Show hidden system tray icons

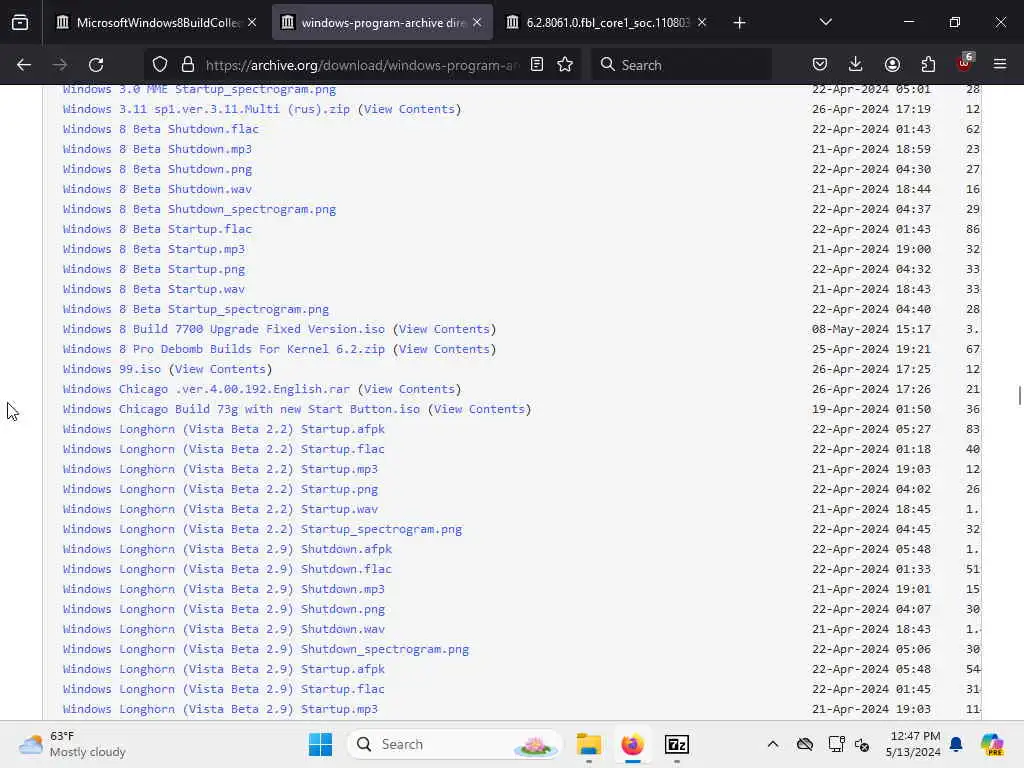pyautogui.click(x=773, y=744)
